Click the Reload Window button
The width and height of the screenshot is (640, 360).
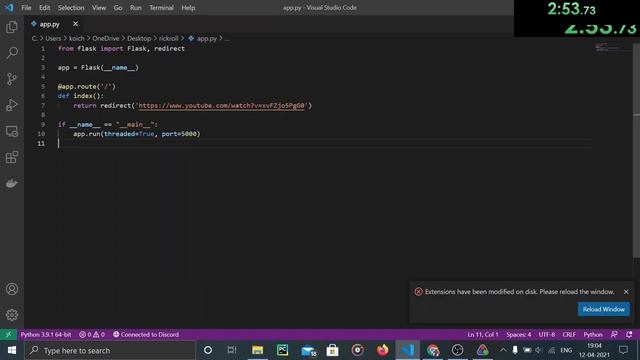(604, 309)
